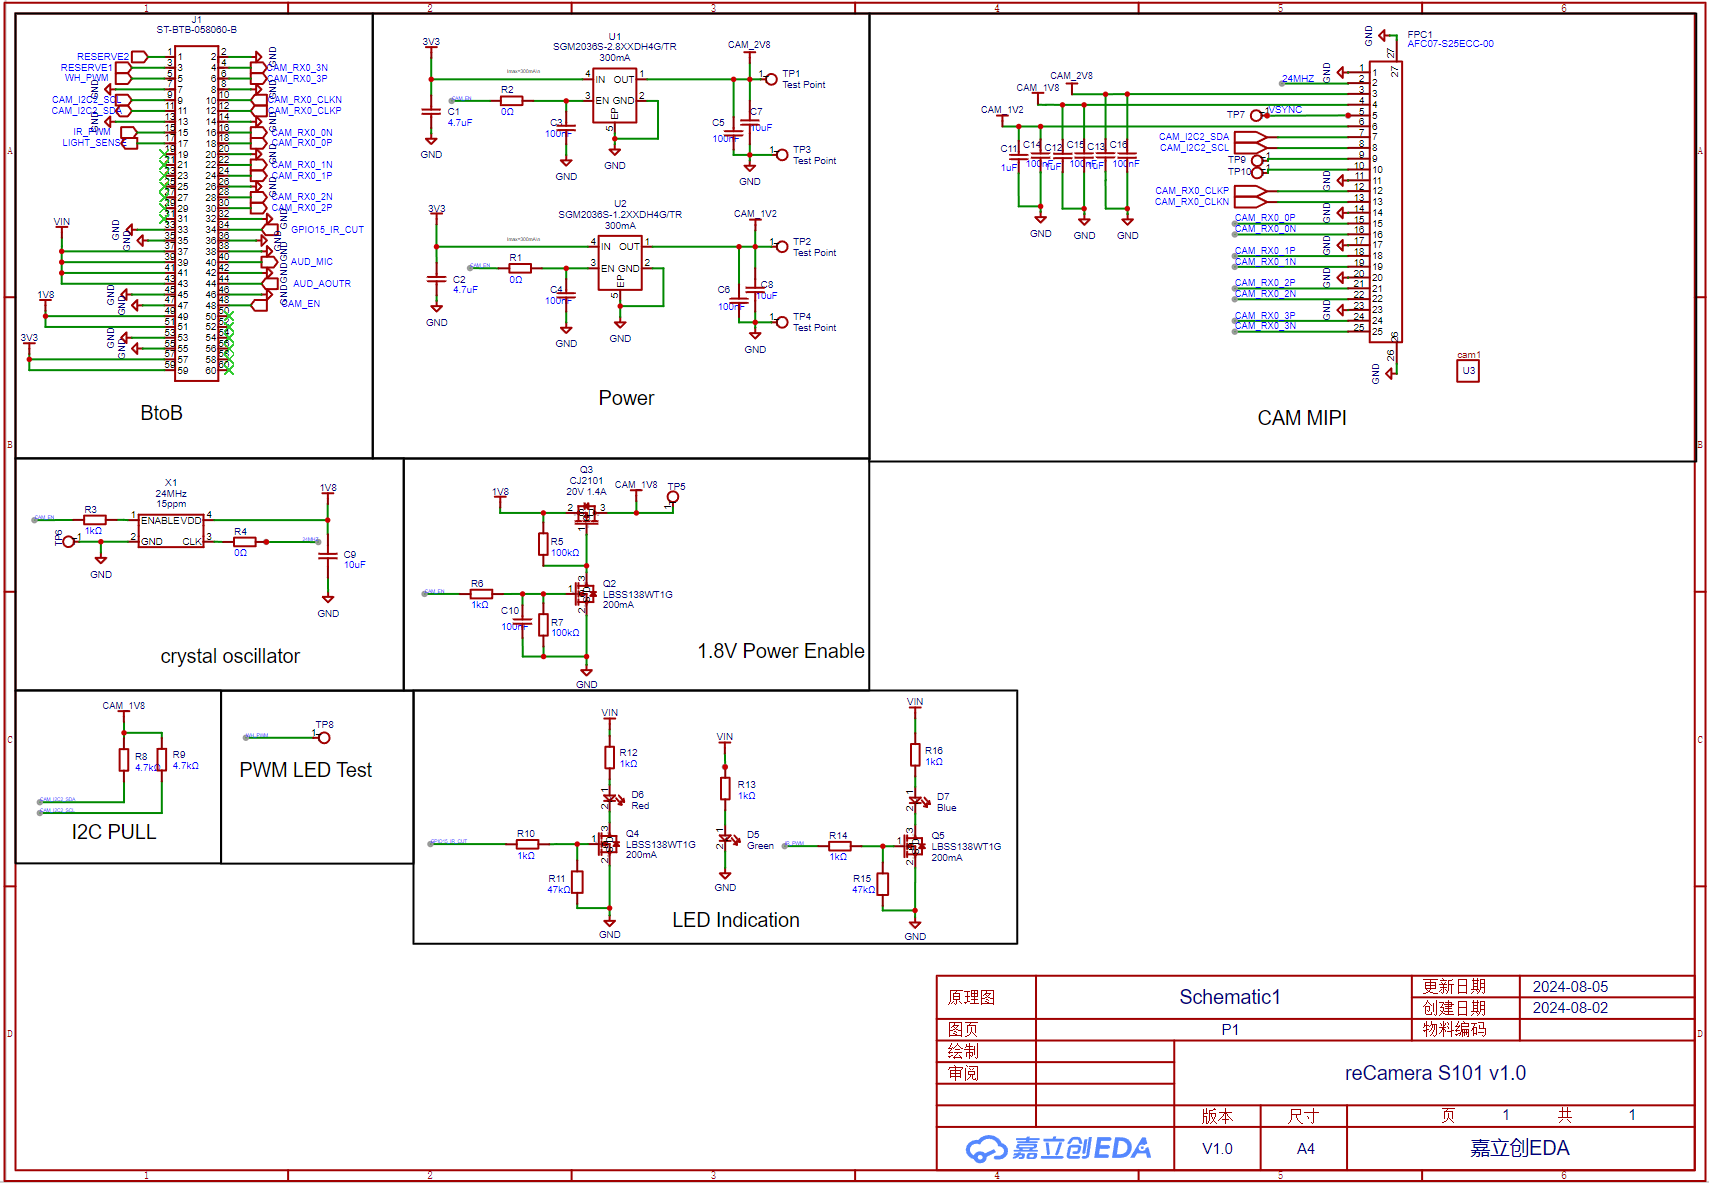Select the Q4 transistor in LED Indication
Viewport: 1709px width, 1183px height.
[x=608, y=844]
